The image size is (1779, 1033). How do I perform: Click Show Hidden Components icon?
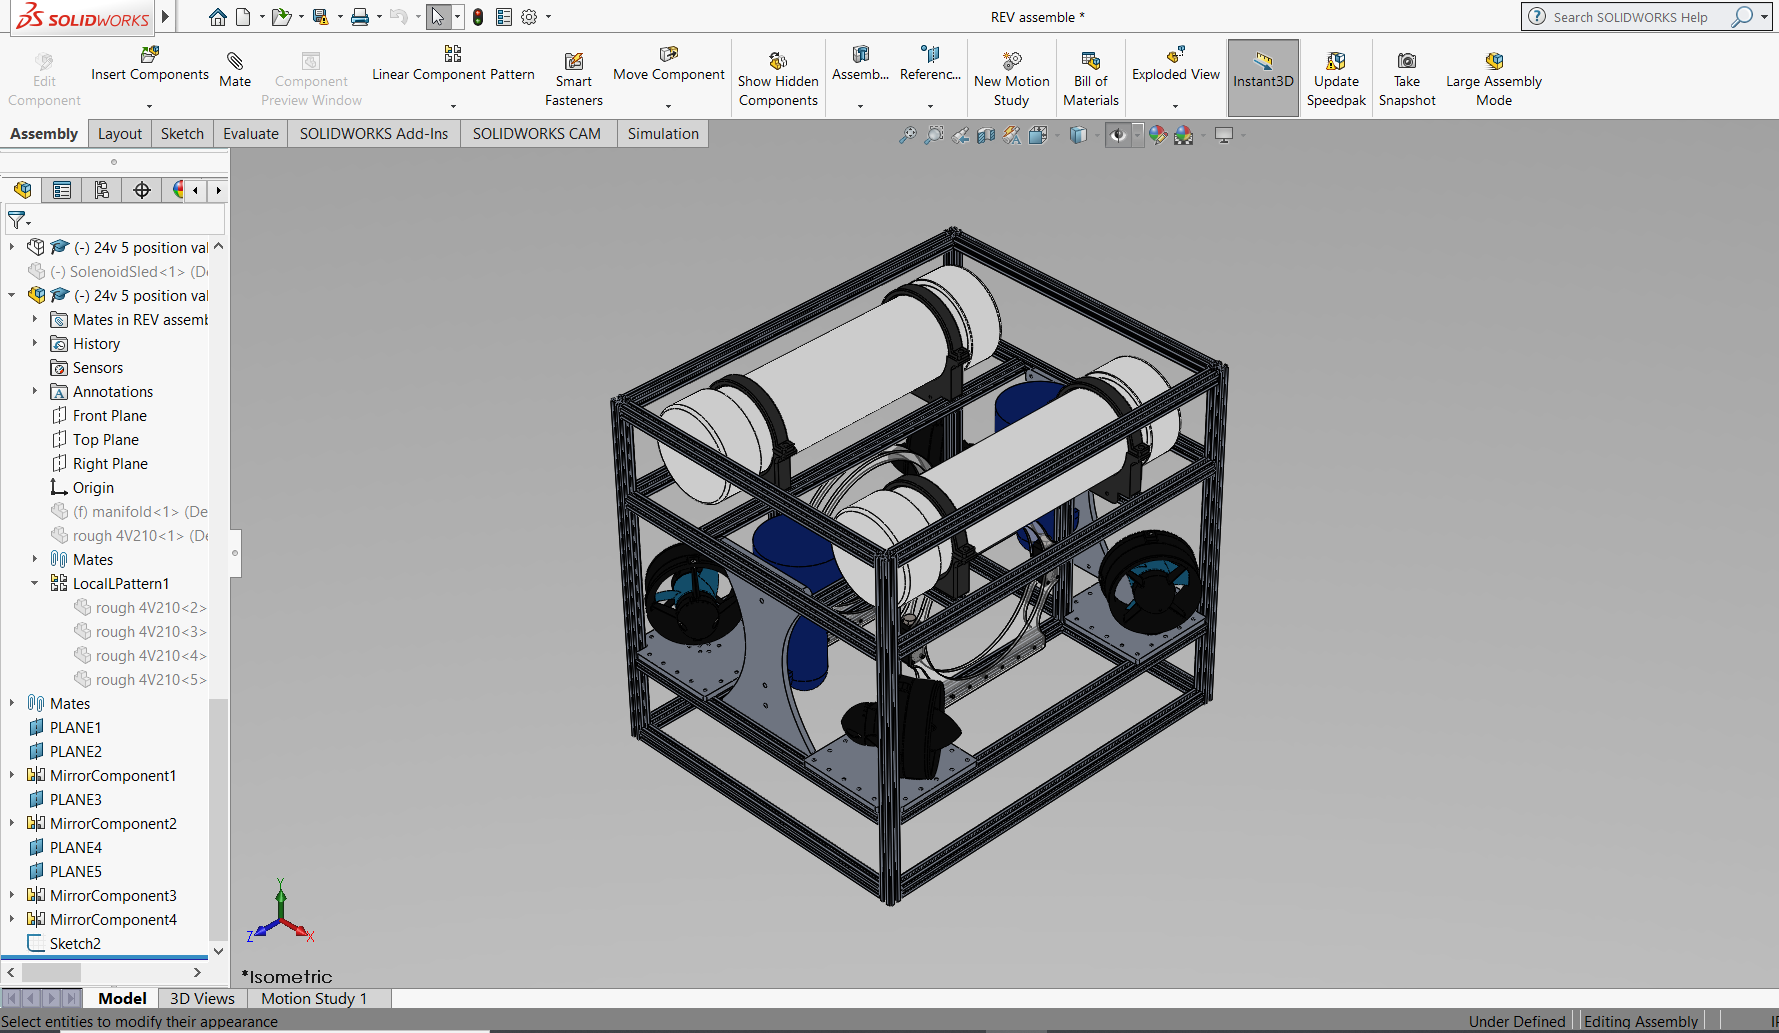pyautogui.click(x=777, y=61)
